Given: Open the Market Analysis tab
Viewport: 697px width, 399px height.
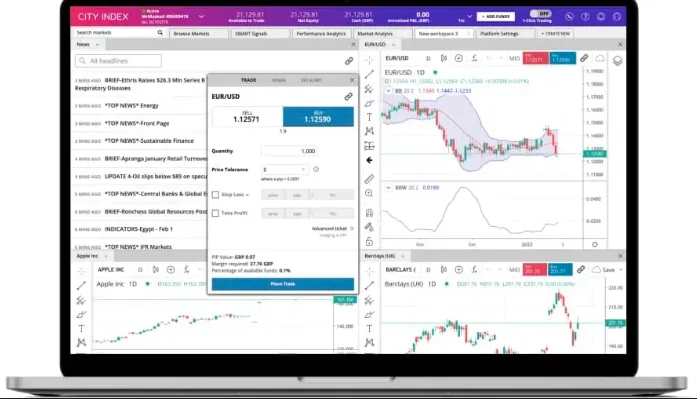Looking at the screenshot, I should click(382, 34).
